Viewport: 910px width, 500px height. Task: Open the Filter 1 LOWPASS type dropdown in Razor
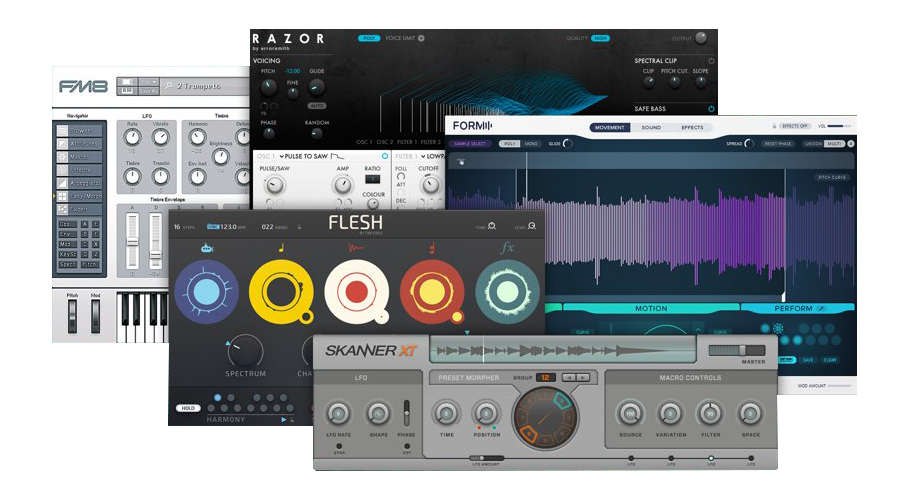432,156
